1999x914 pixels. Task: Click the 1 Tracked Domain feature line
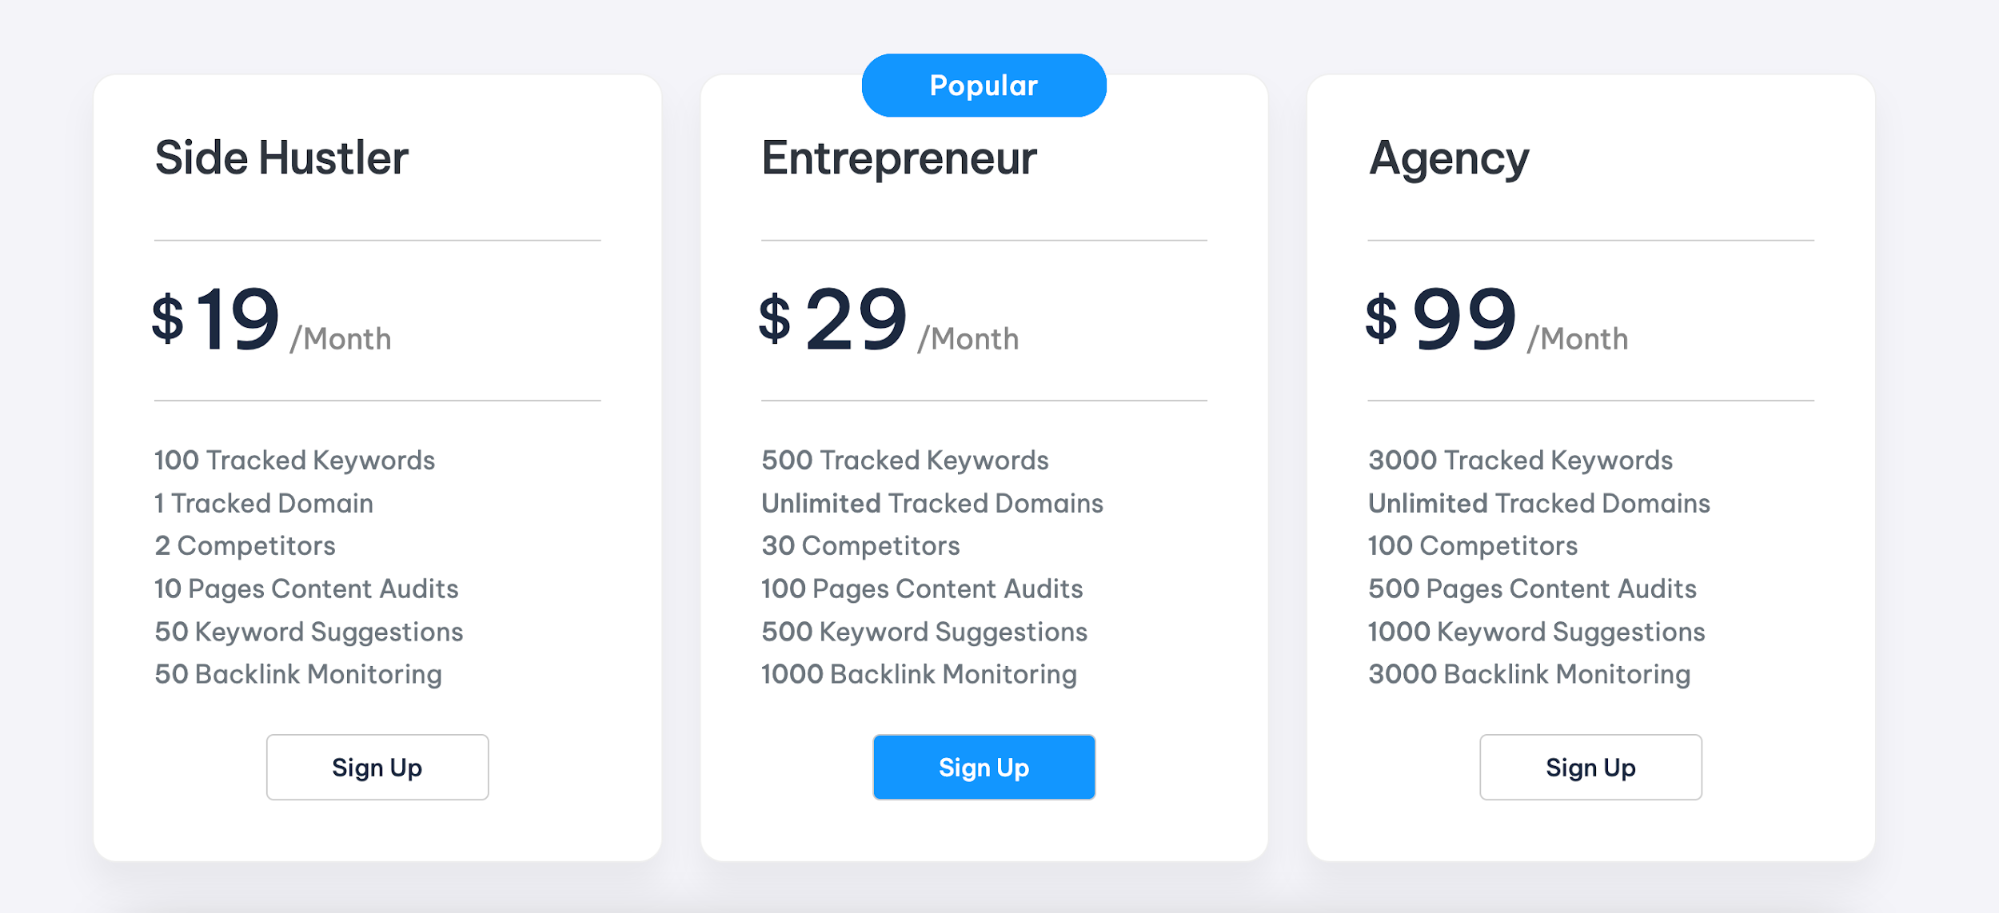click(x=263, y=503)
